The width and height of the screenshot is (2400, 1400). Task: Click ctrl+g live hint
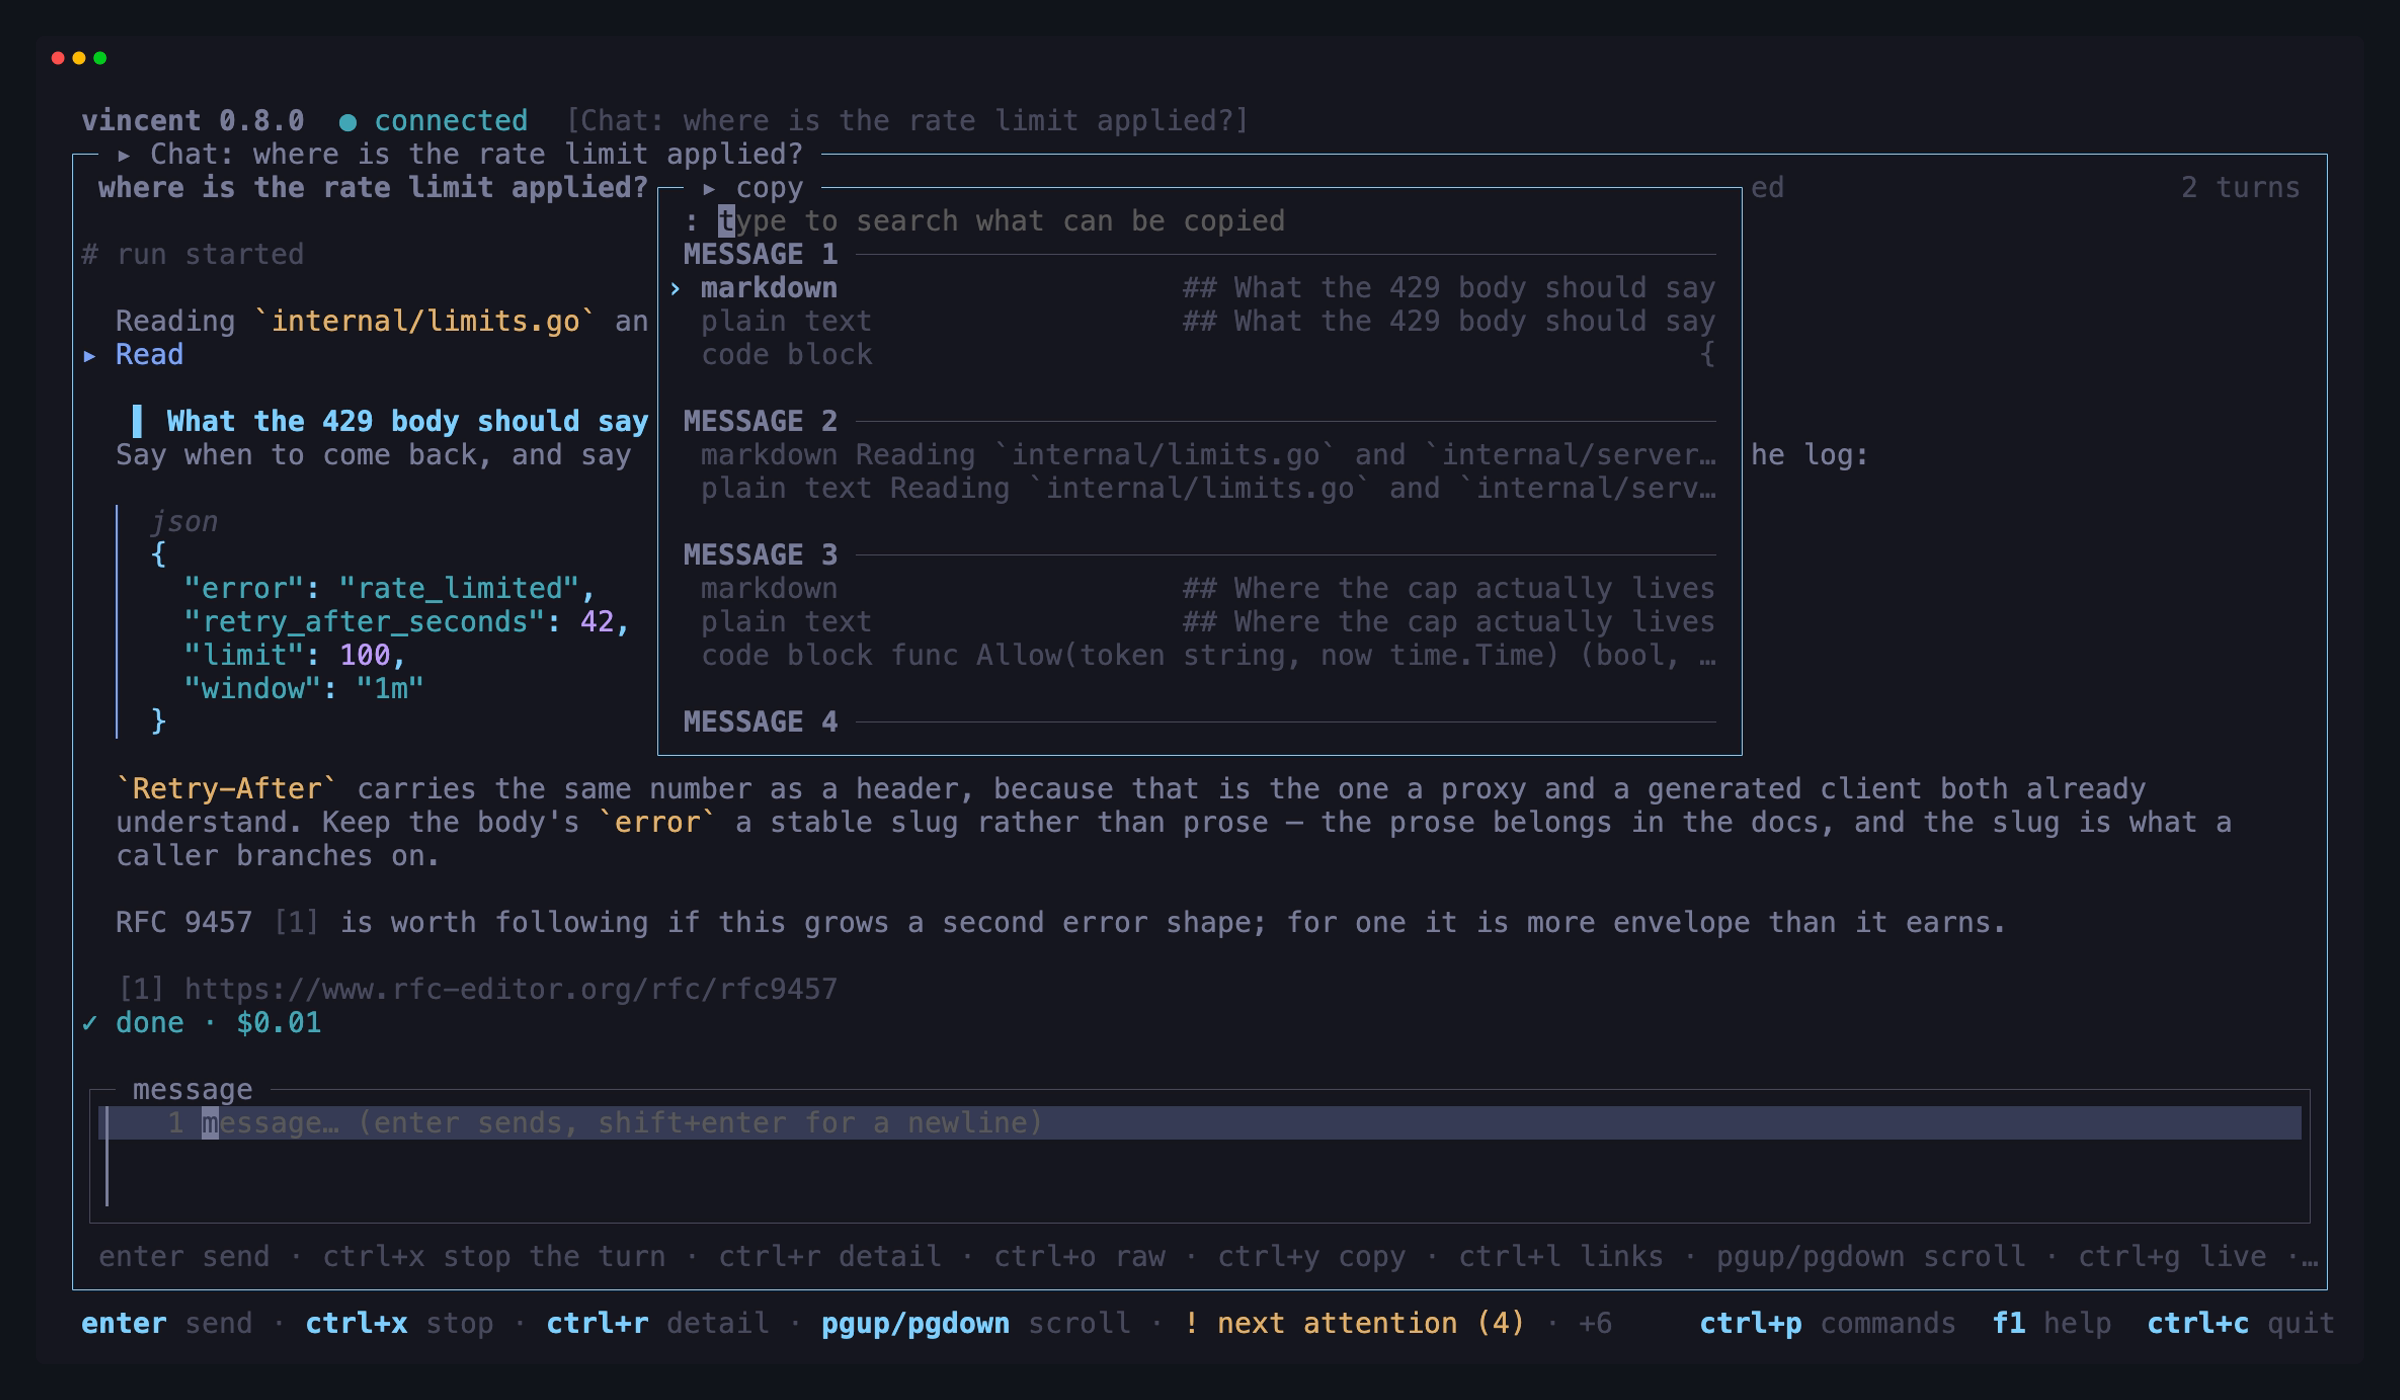(x=2172, y=1257)
